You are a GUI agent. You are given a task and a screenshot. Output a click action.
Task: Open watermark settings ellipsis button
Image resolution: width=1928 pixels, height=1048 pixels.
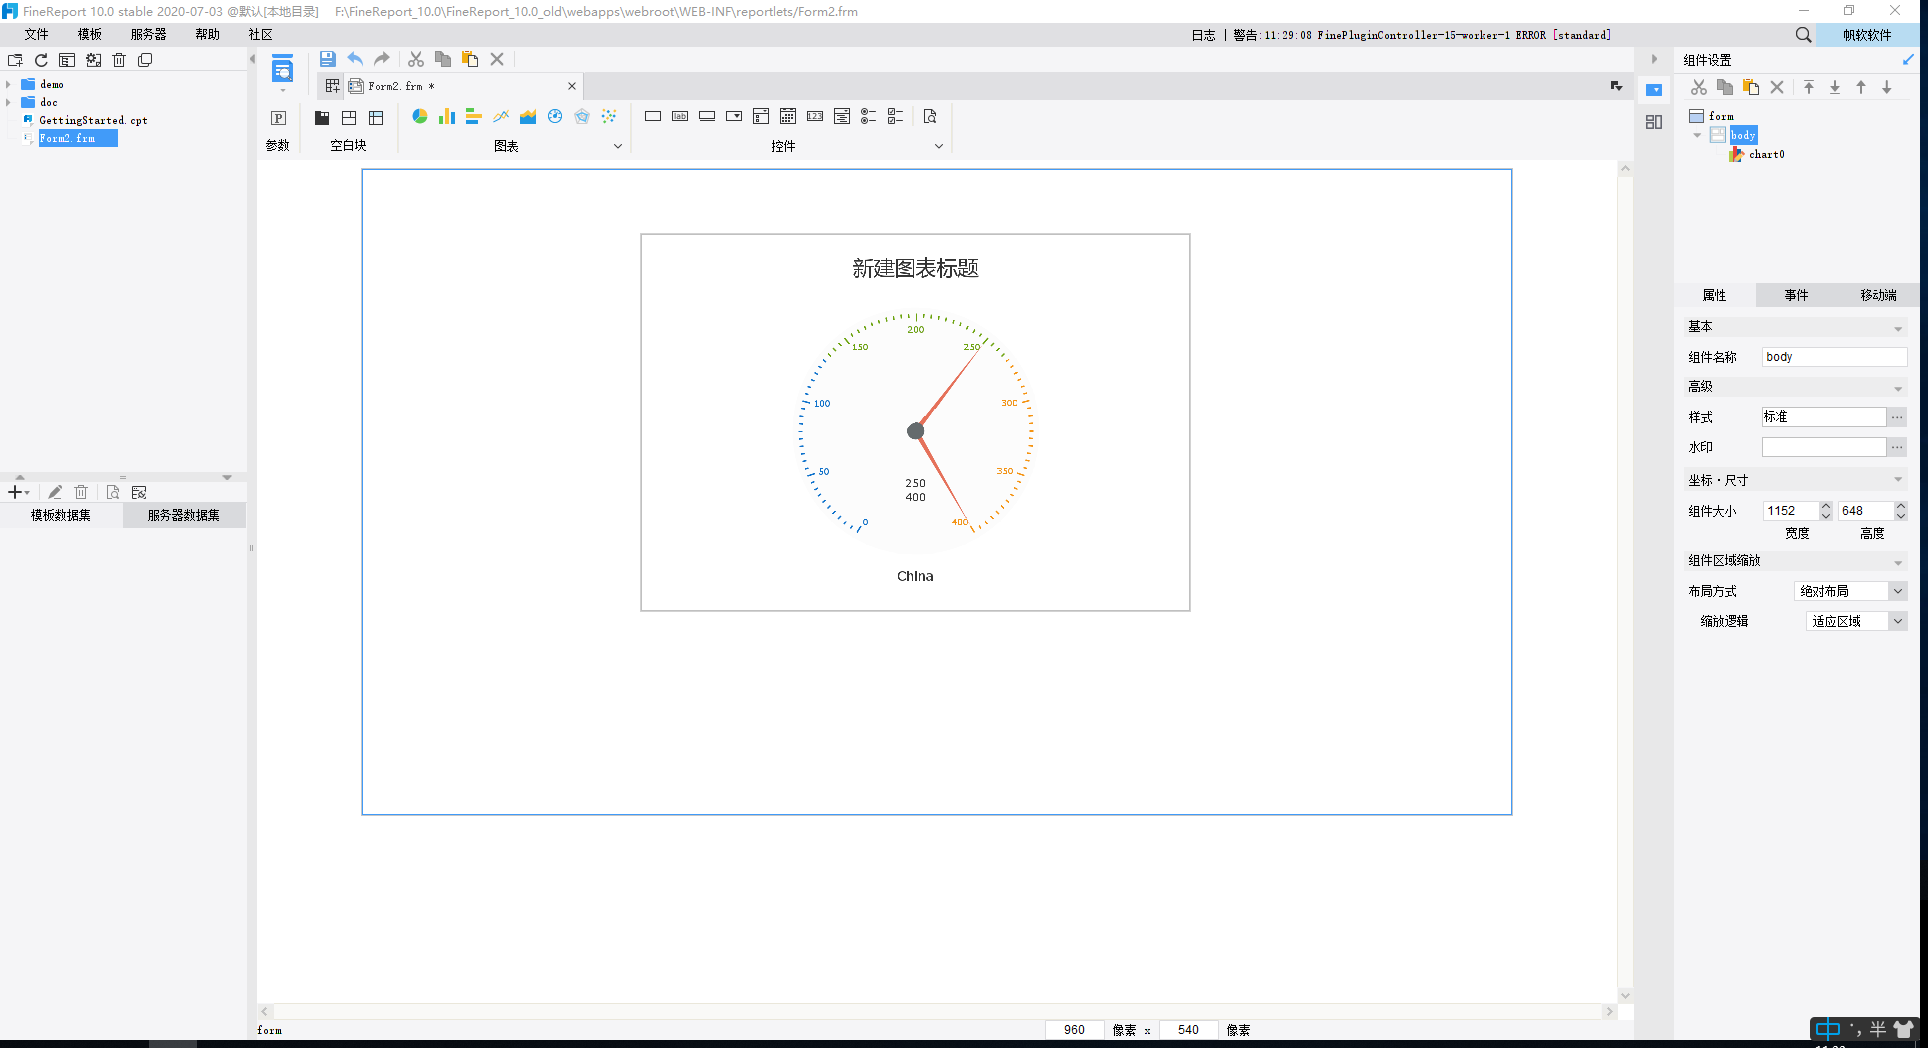coord(1897,447)
